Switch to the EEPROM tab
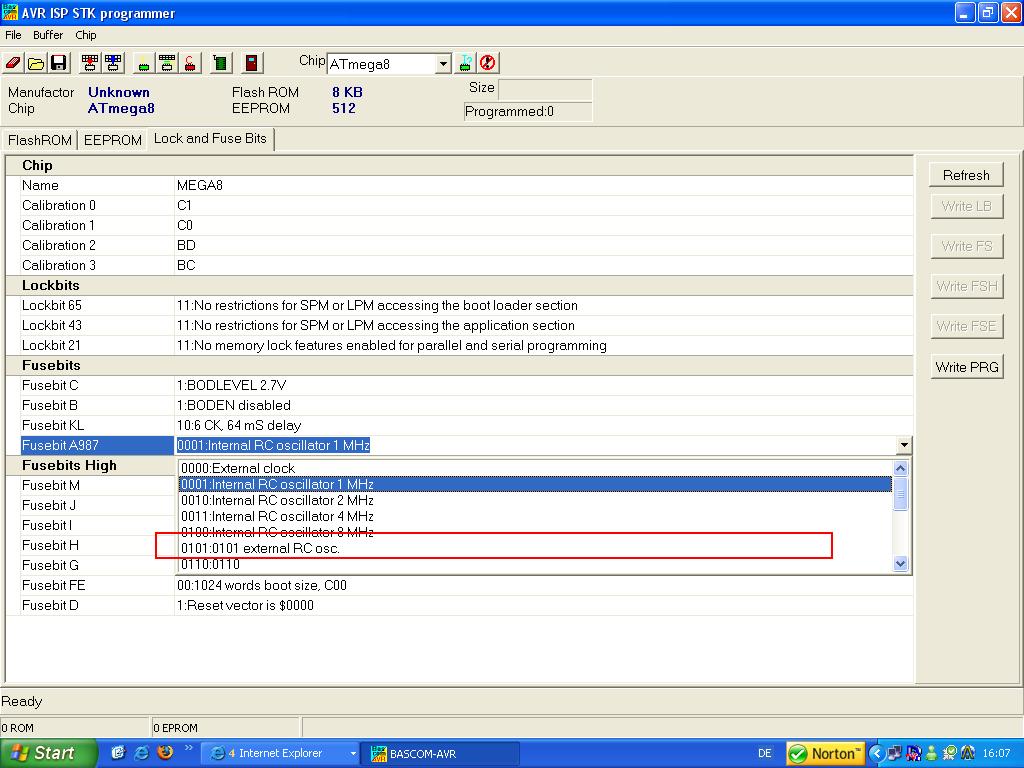Image resolution: width=1024 pixels, height=768 pixels. [x=113, y=140]
